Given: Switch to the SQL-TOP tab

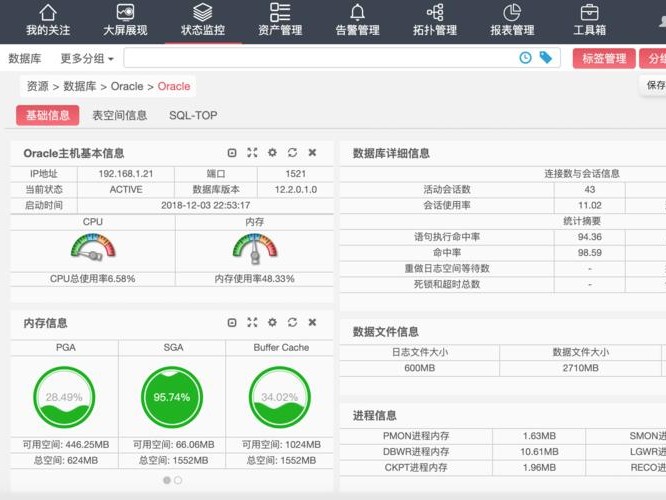Looking at the screenshot, I should point(193,115).
